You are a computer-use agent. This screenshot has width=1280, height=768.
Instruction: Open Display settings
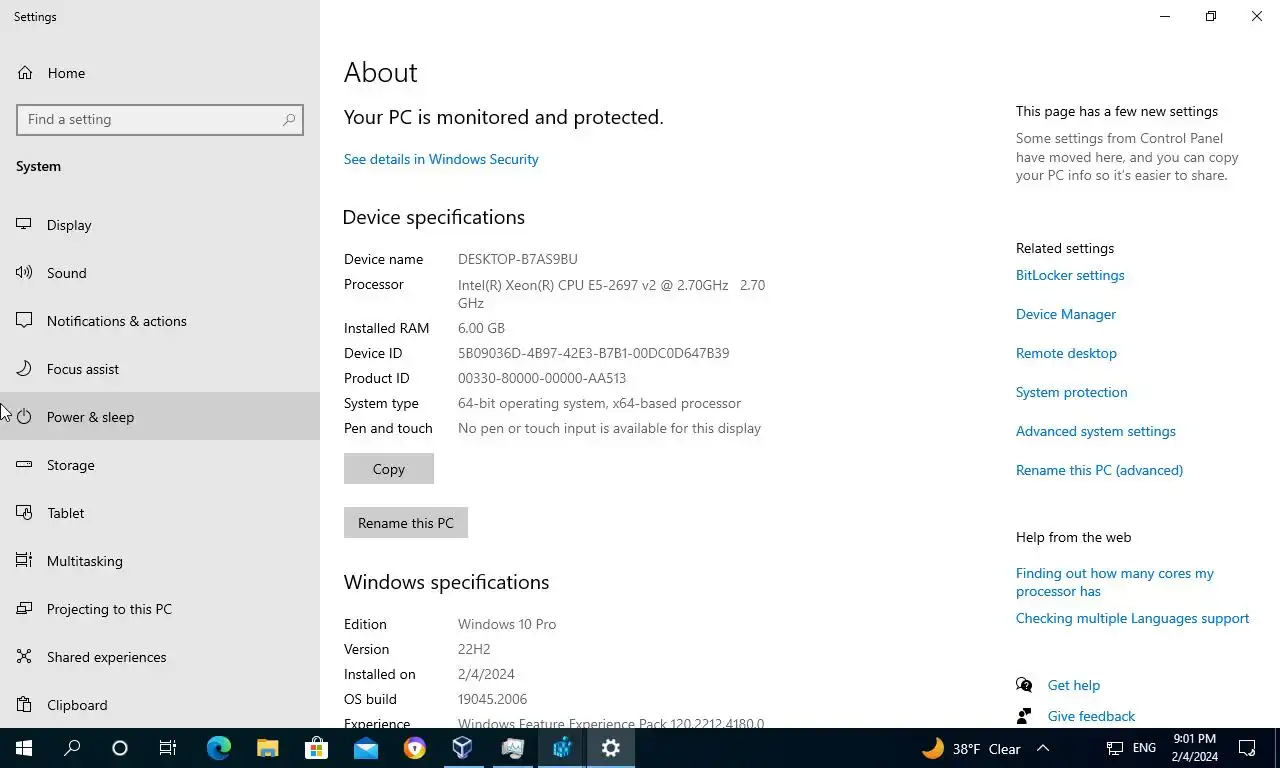coord(160,225)
